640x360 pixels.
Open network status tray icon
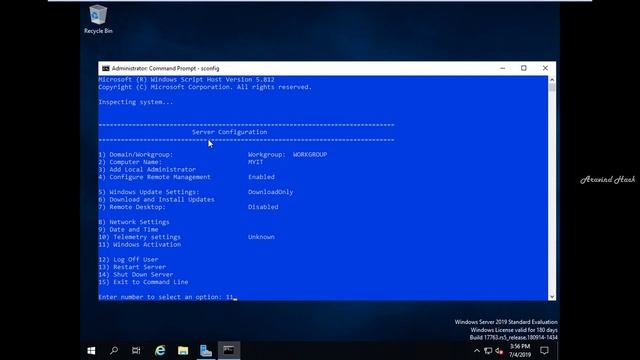point(488,351)
